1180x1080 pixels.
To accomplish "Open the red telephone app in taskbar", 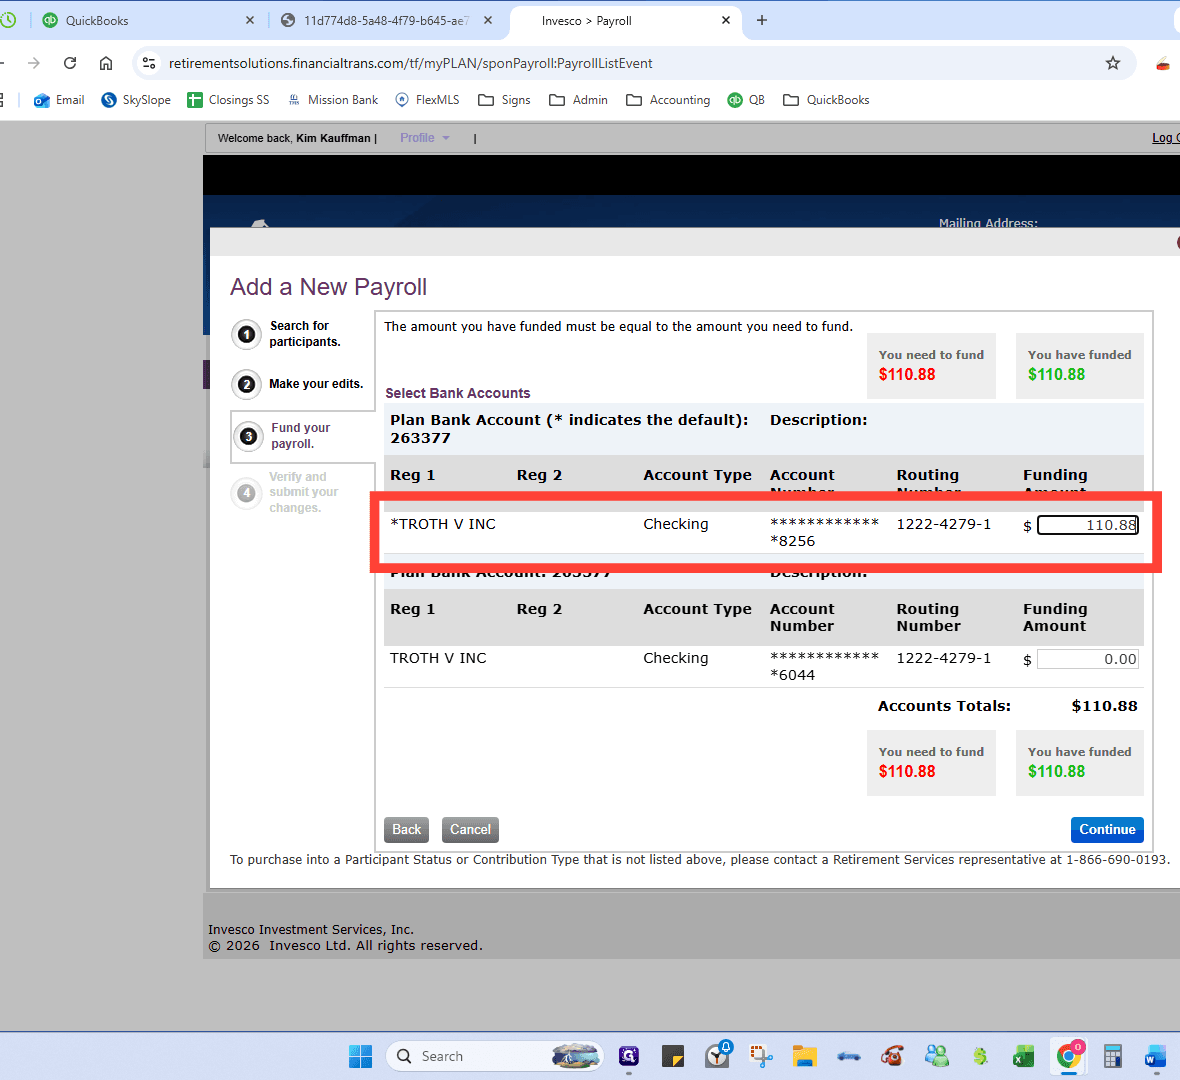I will [893, 1056].
